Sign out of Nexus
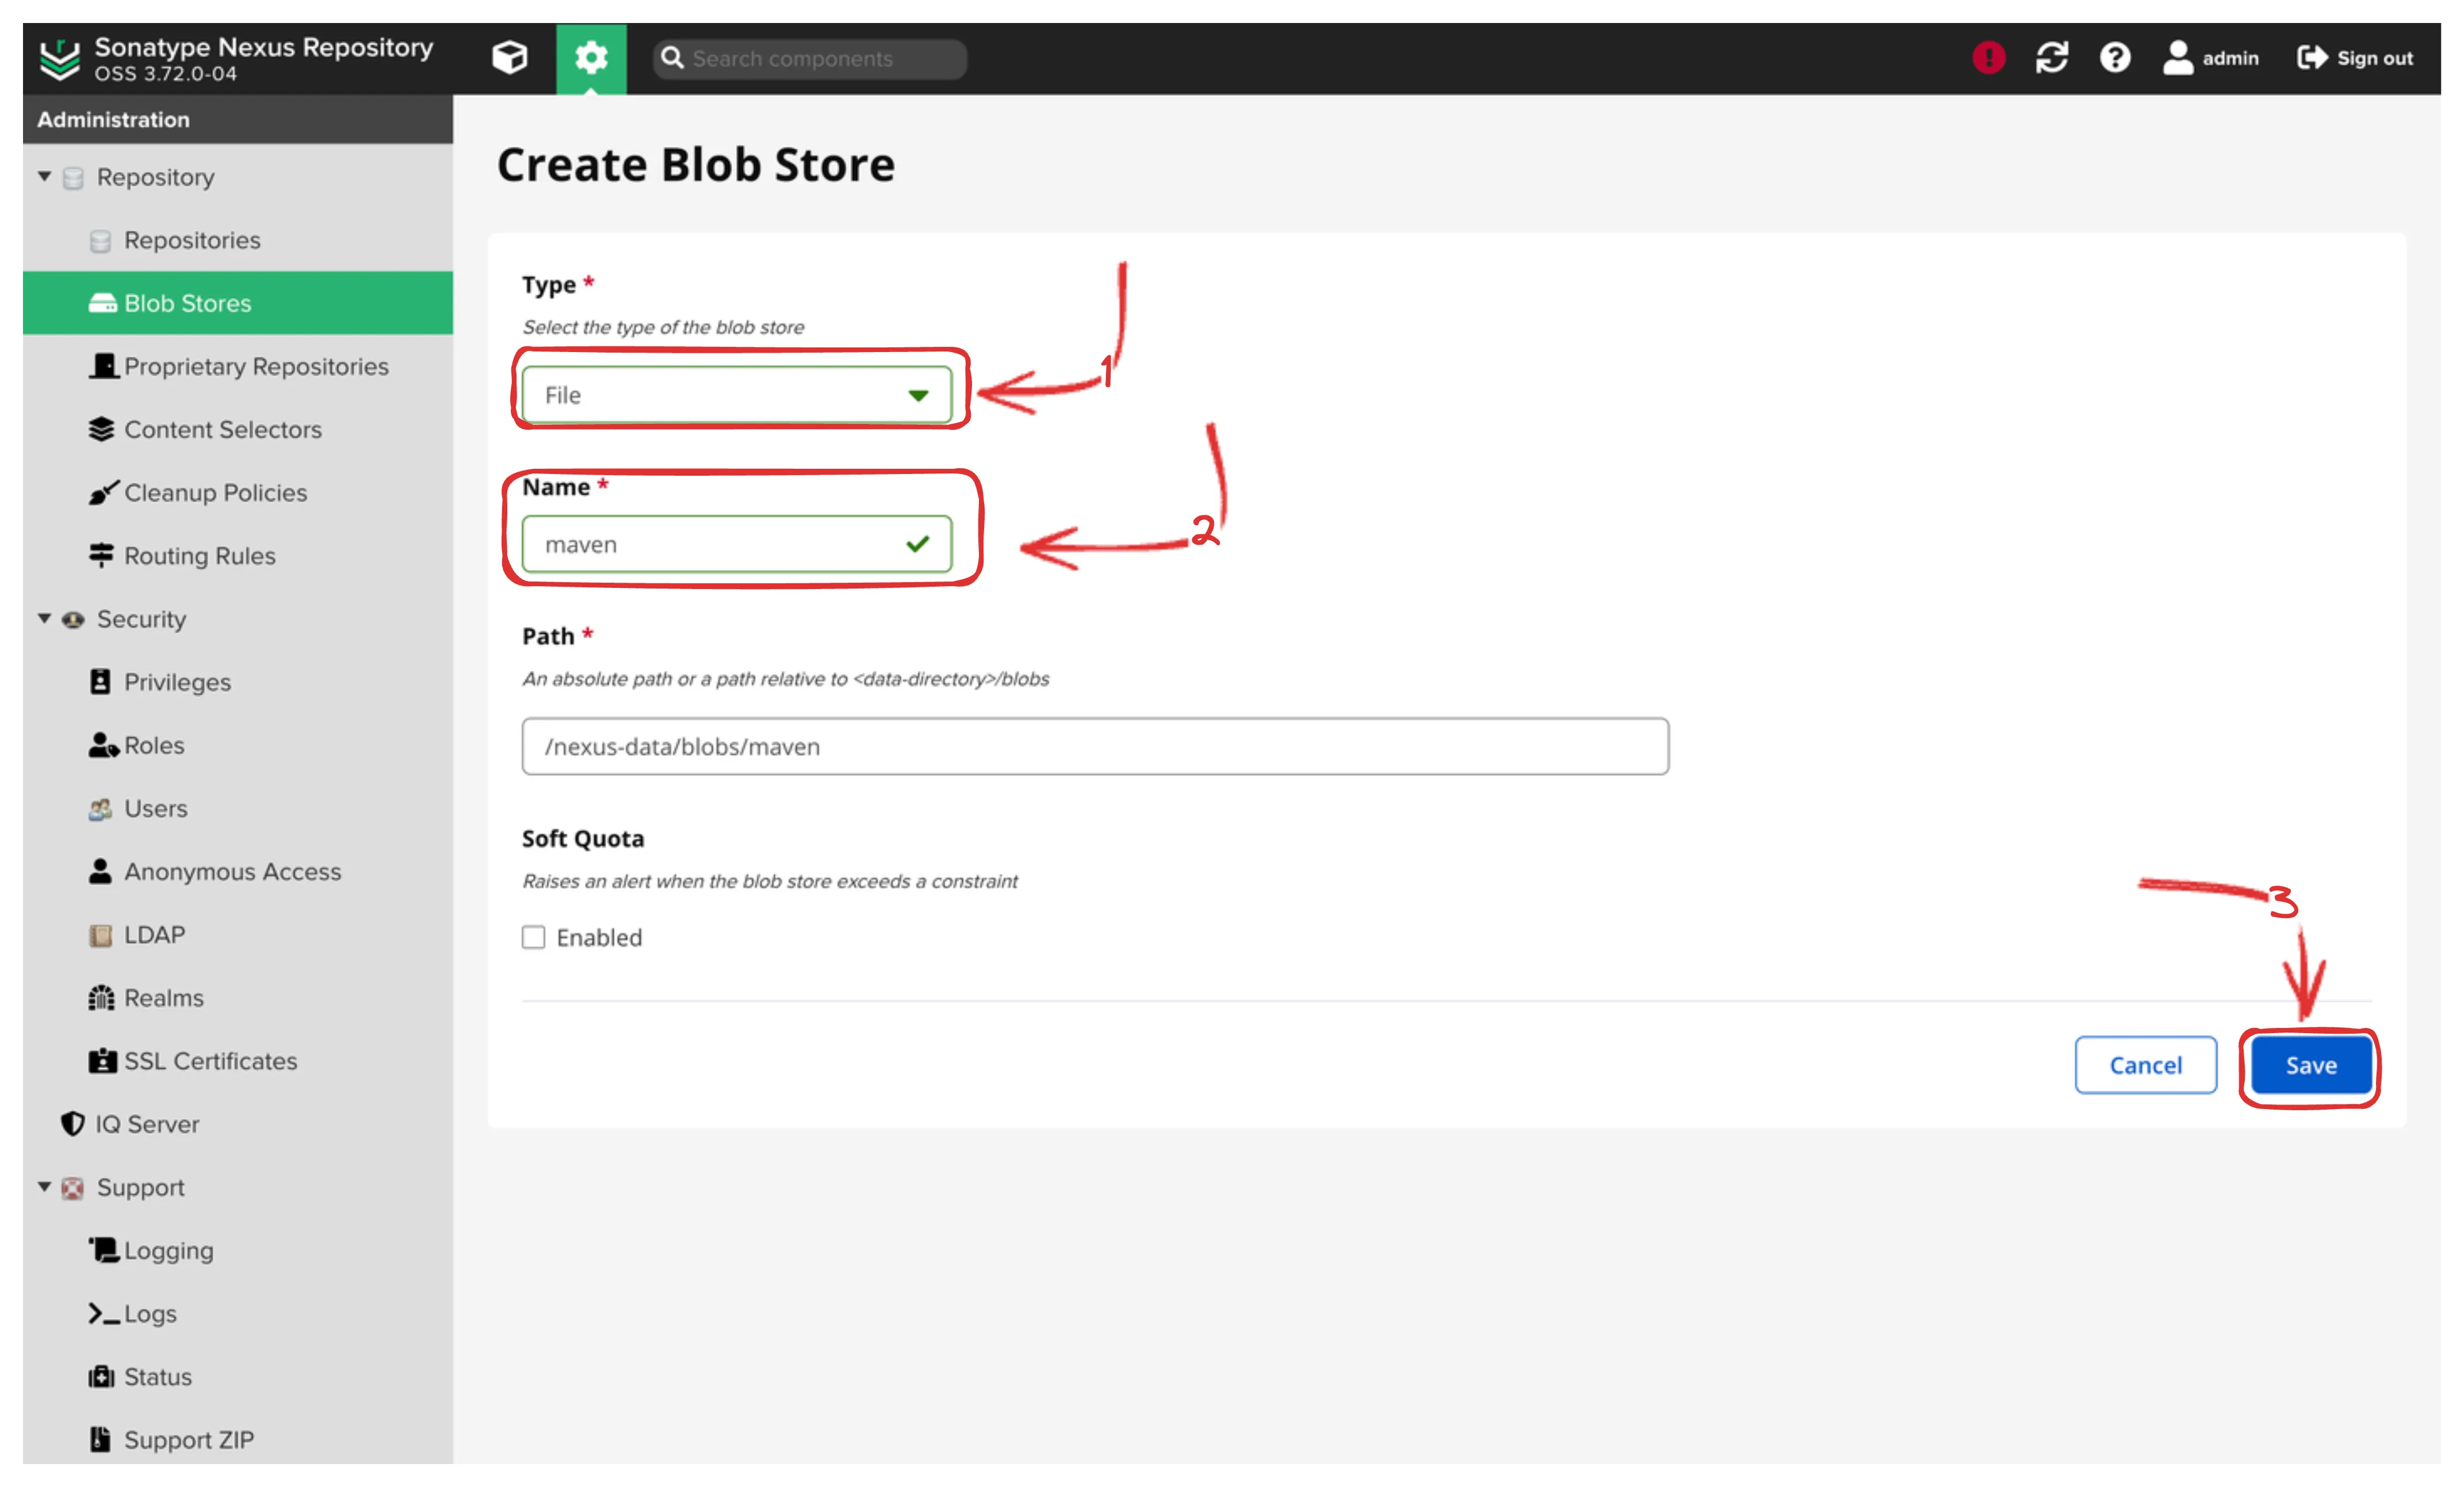This screenshot has width=2464, height=1487. [2355, 58]
